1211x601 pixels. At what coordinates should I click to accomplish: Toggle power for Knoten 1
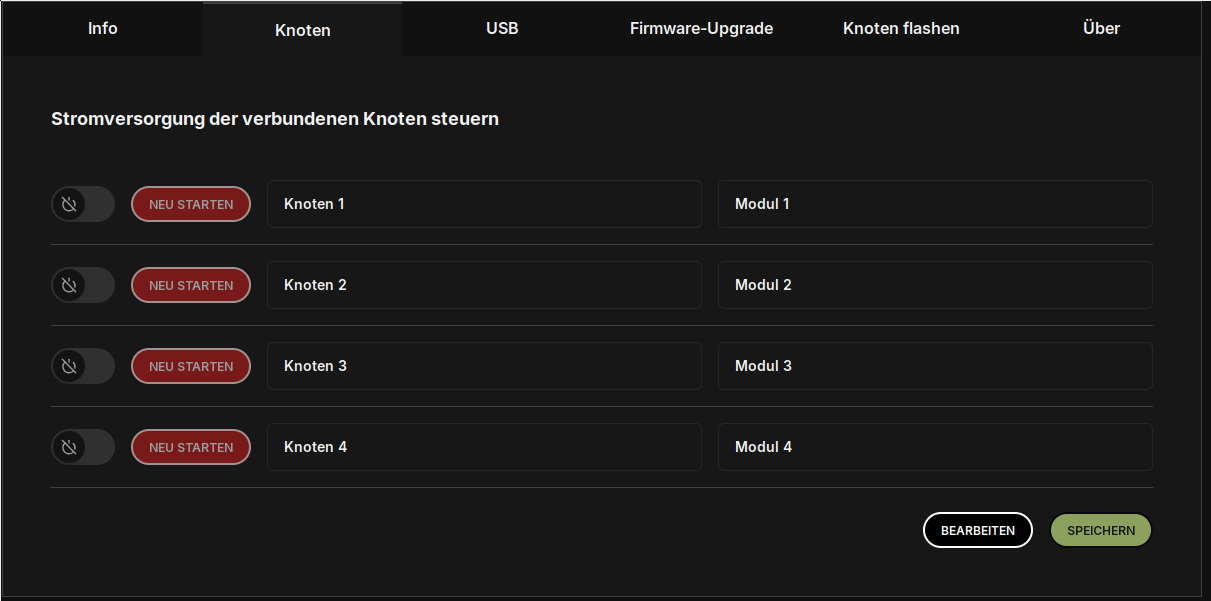[83, 204]
